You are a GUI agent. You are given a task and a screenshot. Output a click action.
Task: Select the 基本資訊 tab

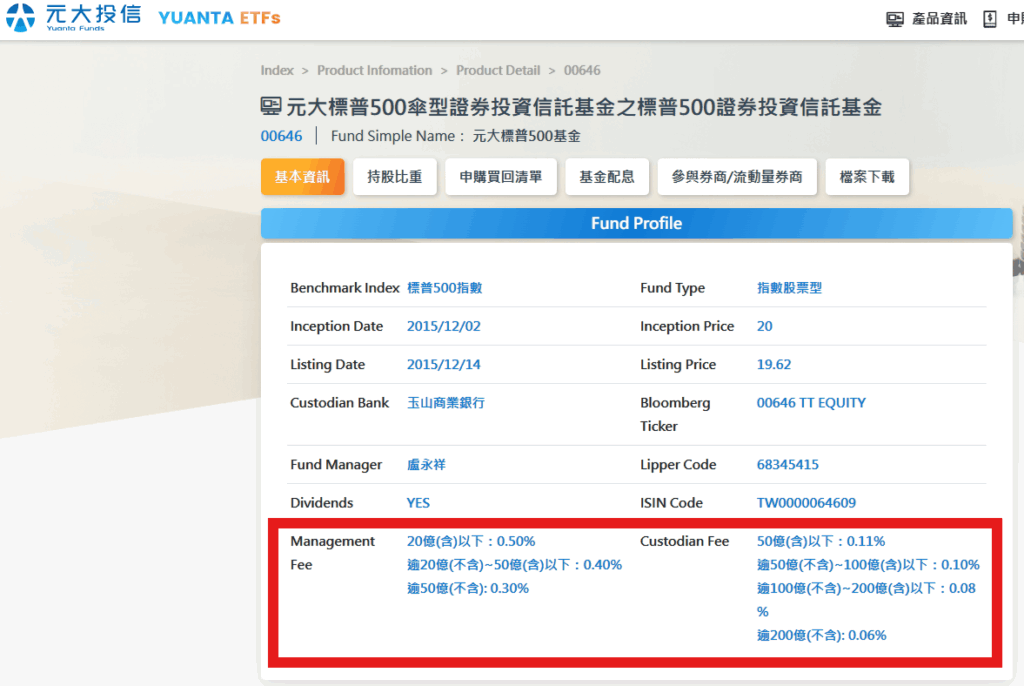point(302,176)
